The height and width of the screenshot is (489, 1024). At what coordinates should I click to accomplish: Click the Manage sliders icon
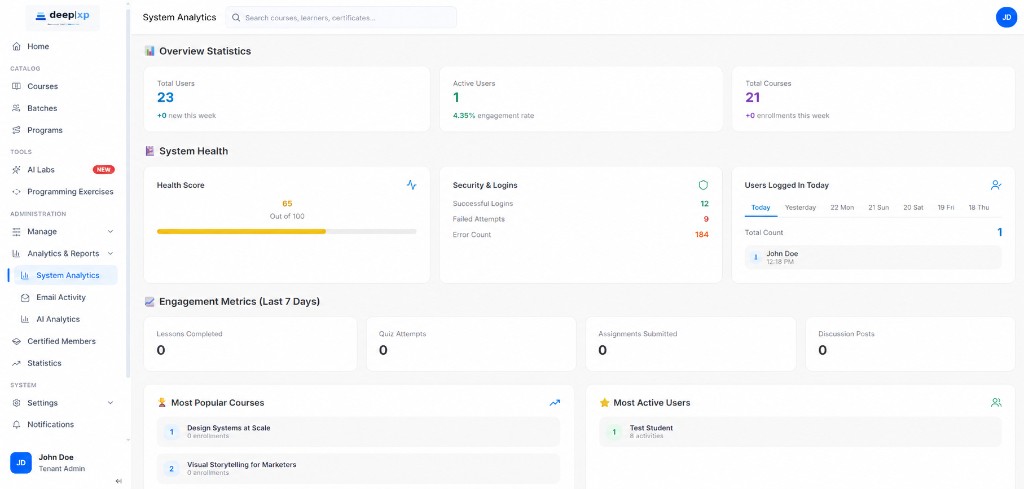tap(16, 232)
